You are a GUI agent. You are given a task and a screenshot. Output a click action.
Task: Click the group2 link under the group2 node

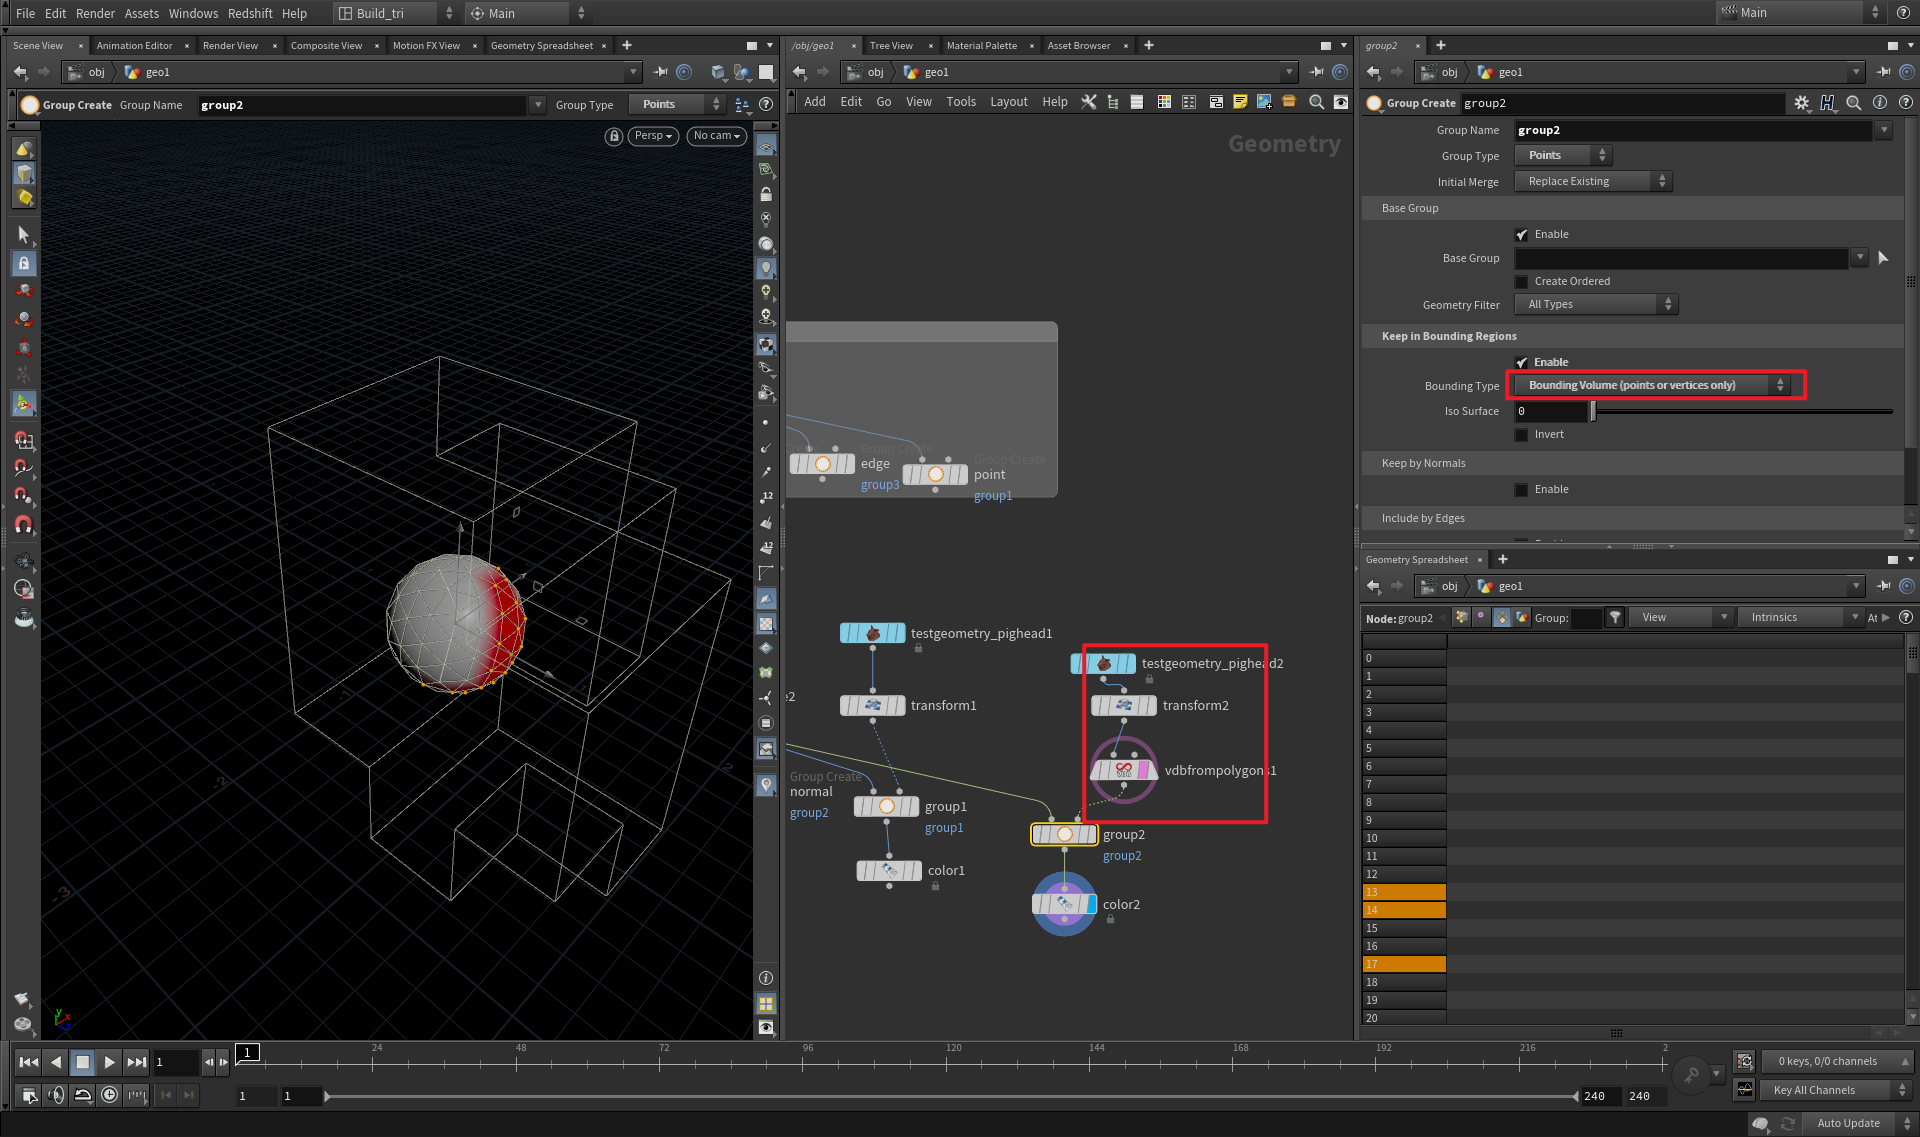(x=1122, y=855)
